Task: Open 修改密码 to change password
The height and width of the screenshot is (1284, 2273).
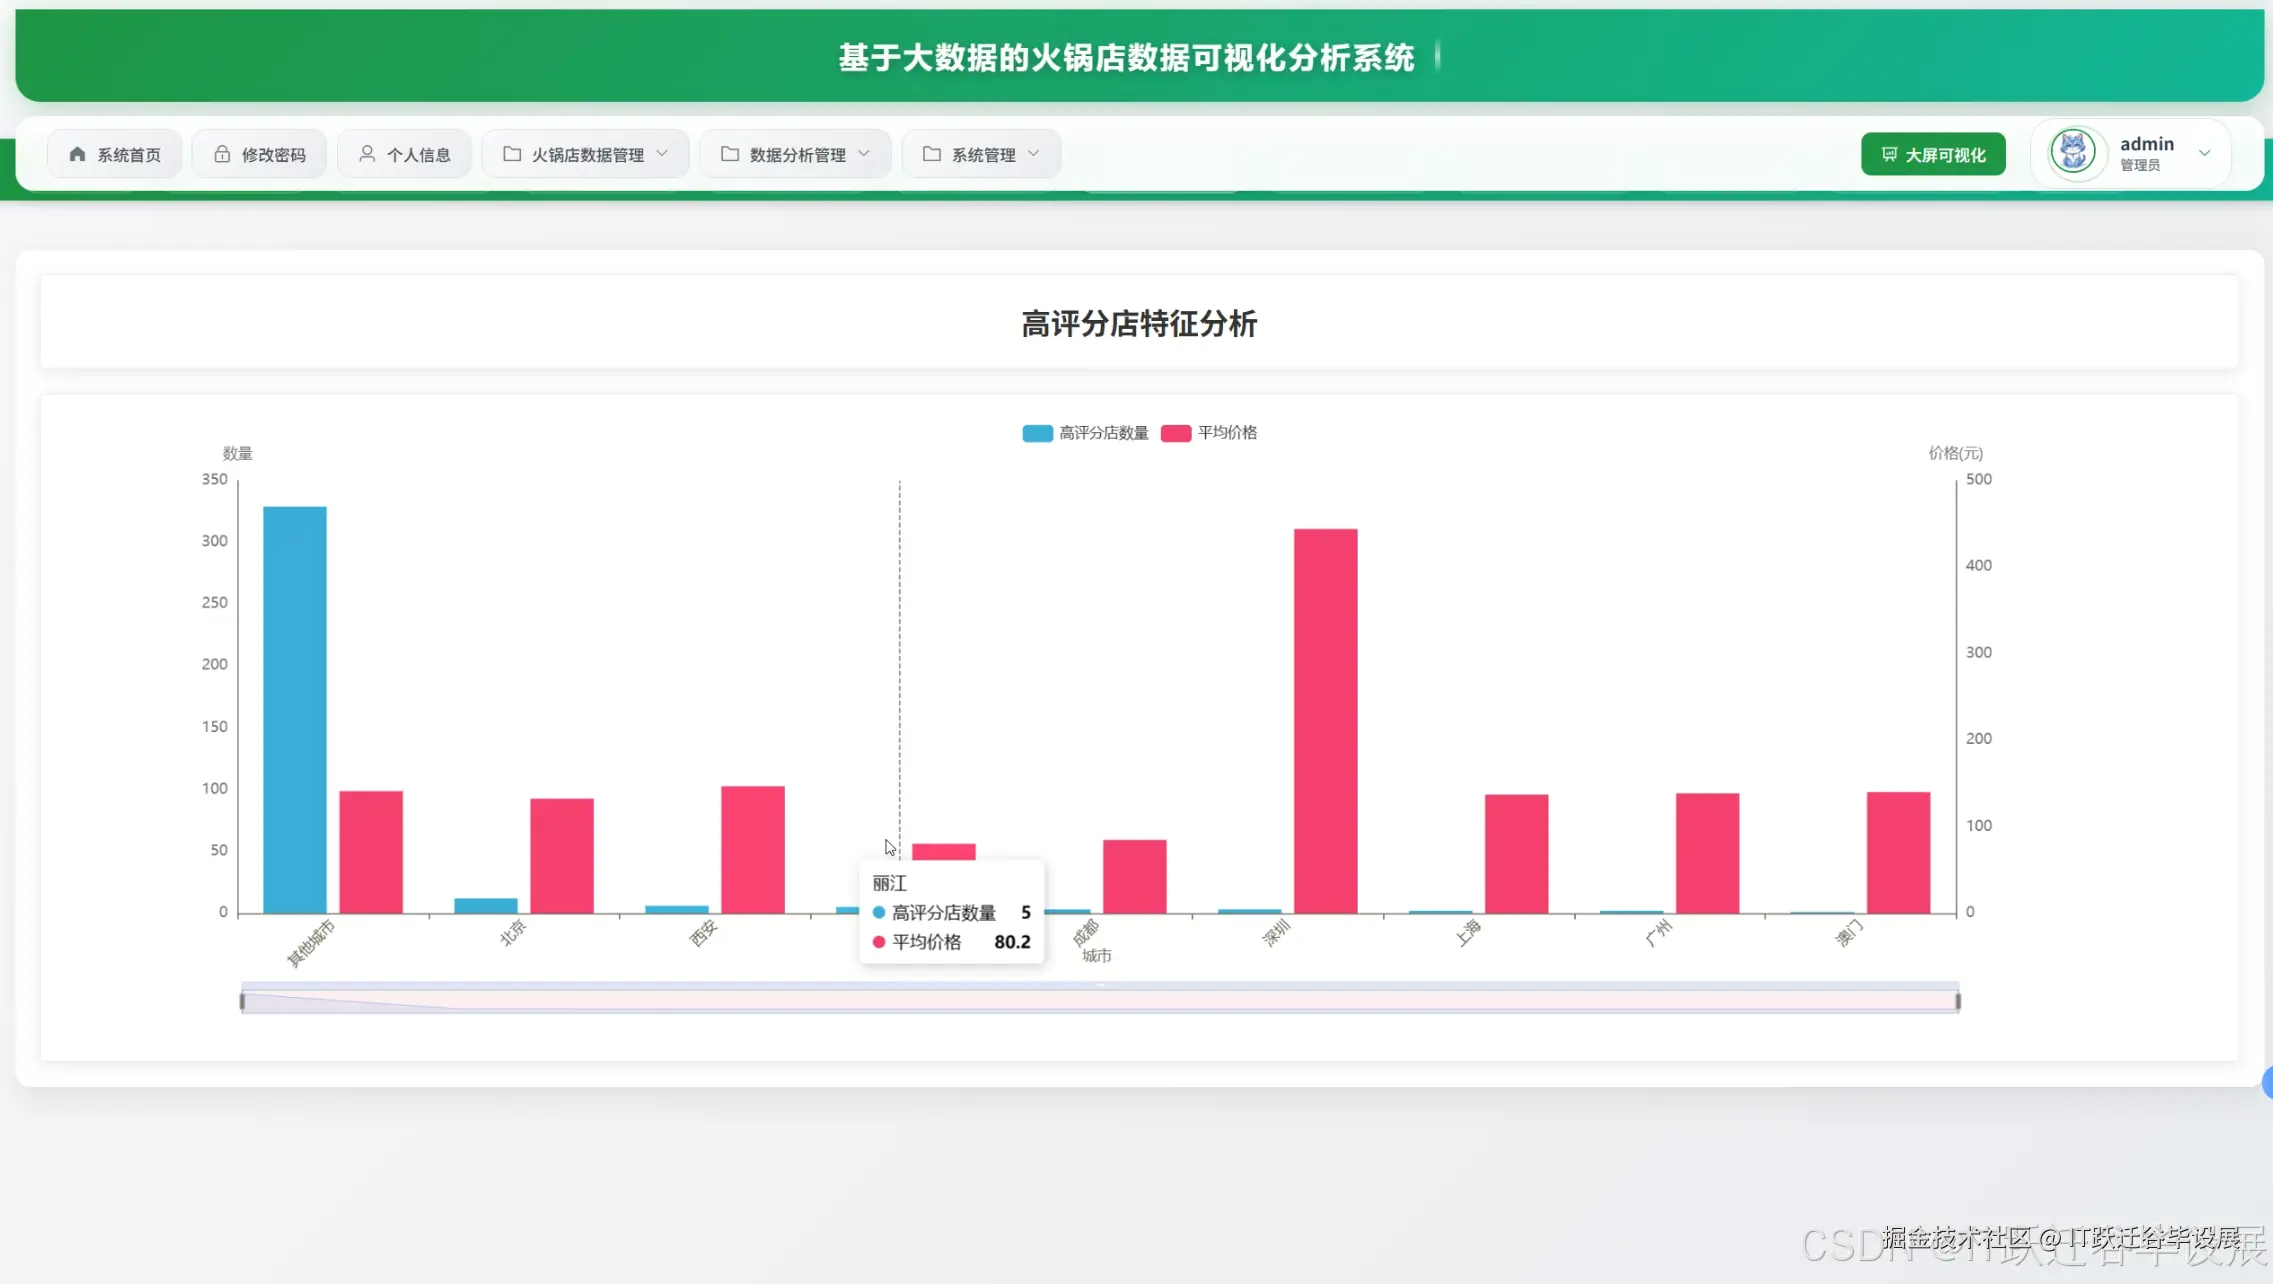Action: click(259, 153)
